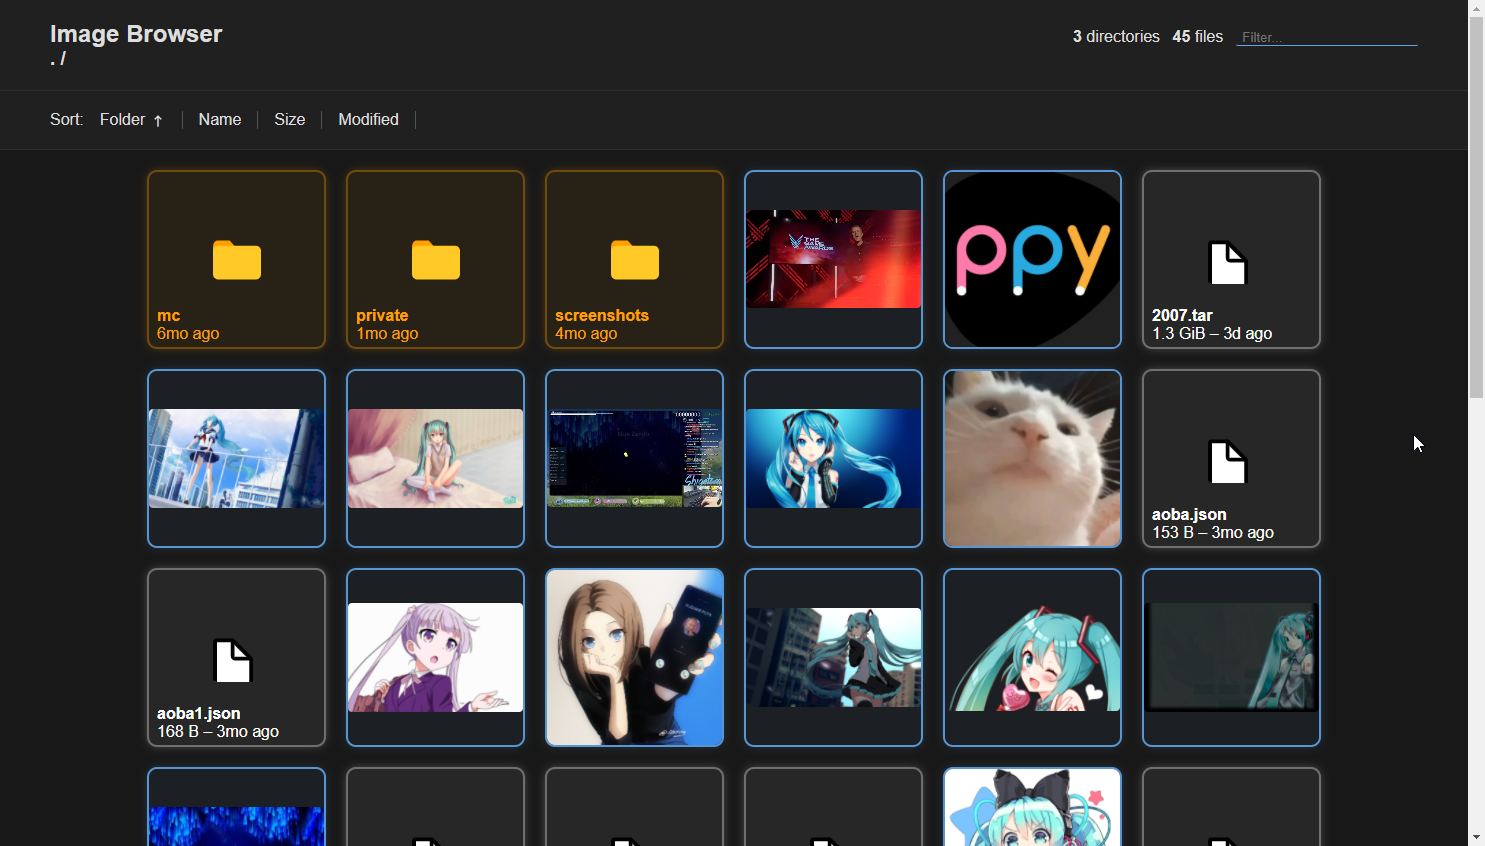Screen dimensions: 1485x846
Task: Open the red stage awards thumbnail
Action: coord(833,260)
